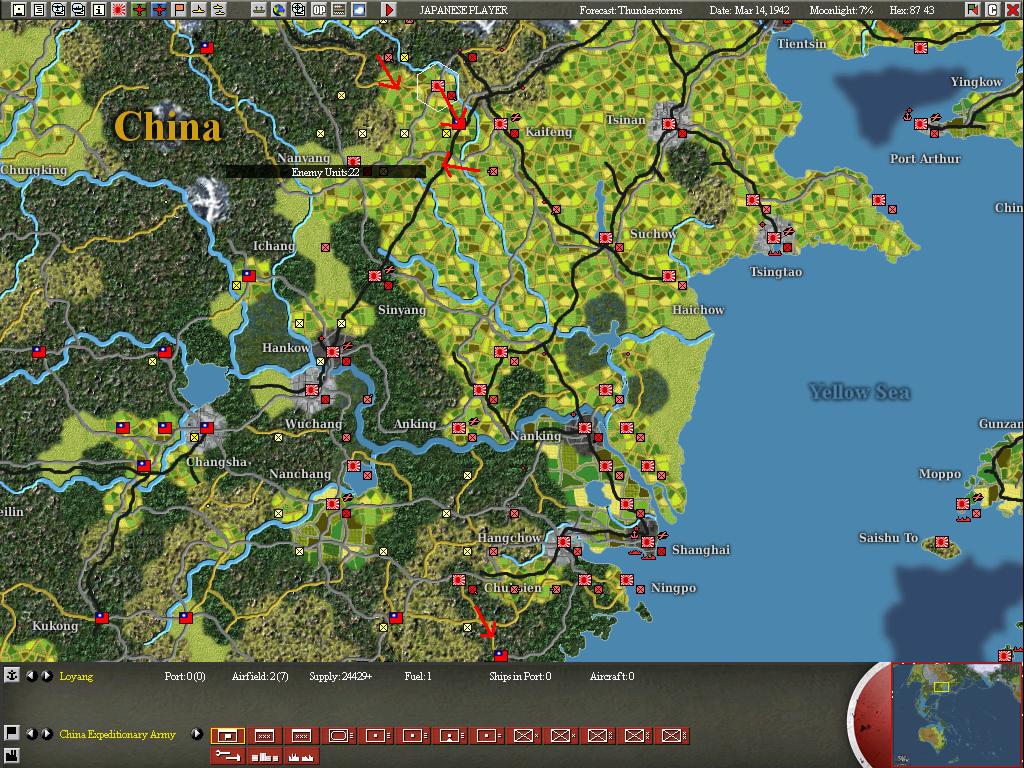Click the black flag icon beside China Expeditionary Army
Screen dimensions: 1024x768
12,732
